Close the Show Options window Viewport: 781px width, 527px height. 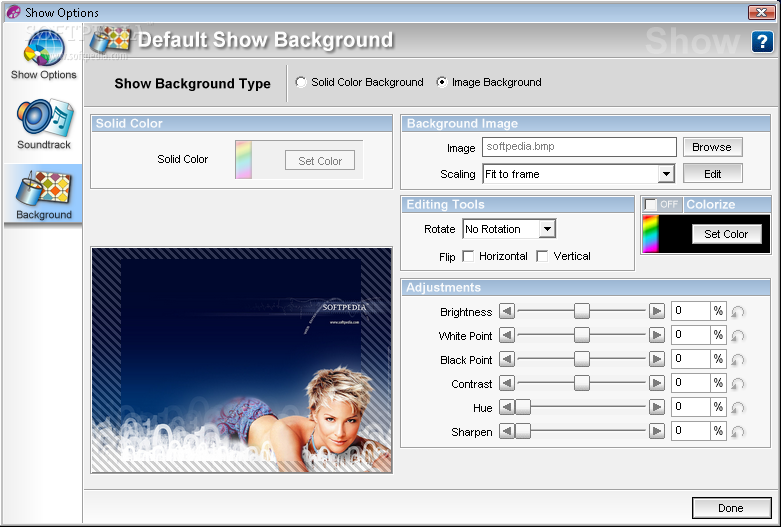point(761,12)
